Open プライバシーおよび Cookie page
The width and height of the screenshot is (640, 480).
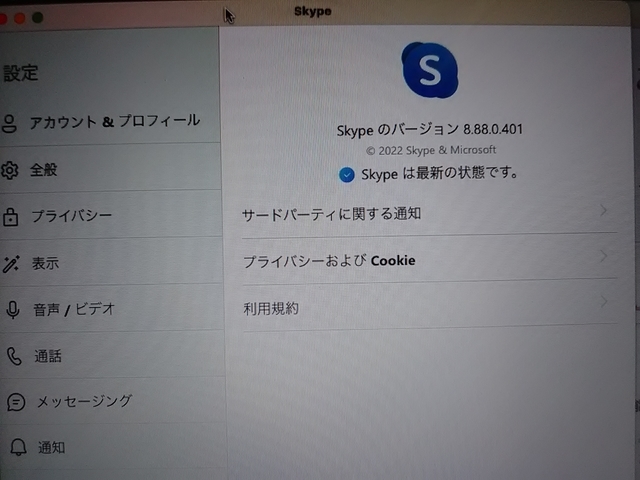430,259
